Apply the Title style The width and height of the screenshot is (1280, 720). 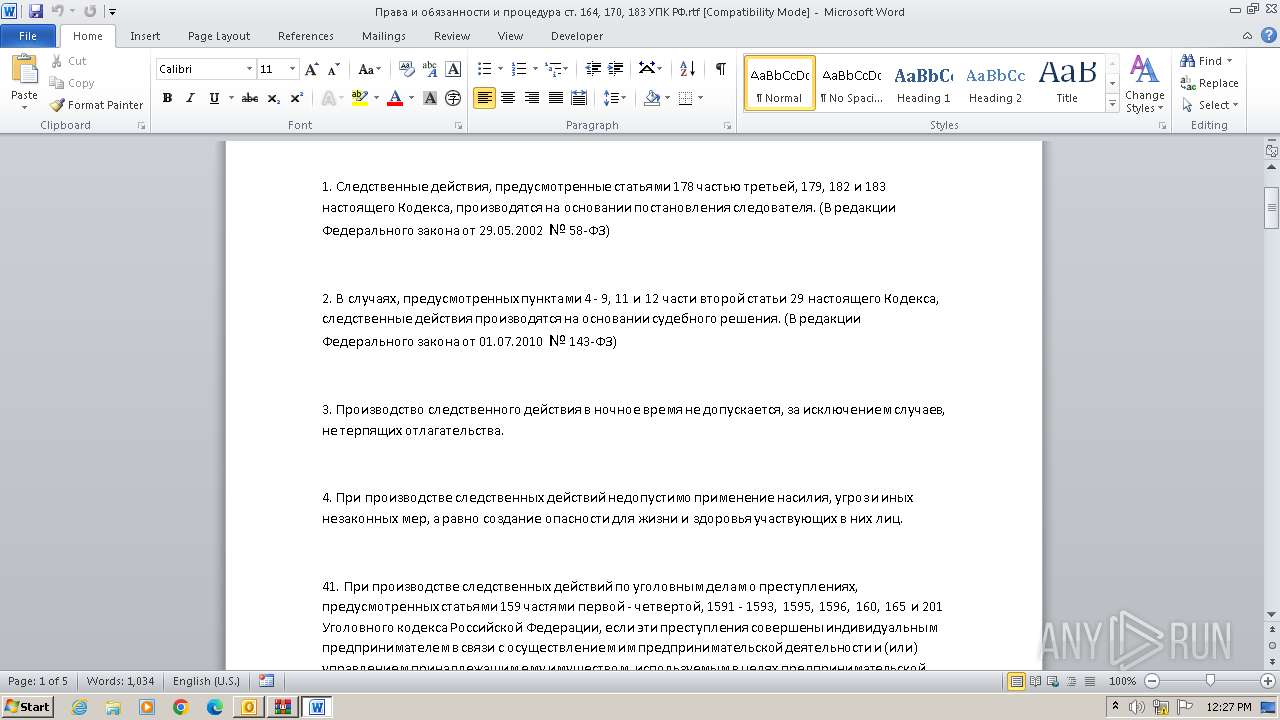point(1067,83)
